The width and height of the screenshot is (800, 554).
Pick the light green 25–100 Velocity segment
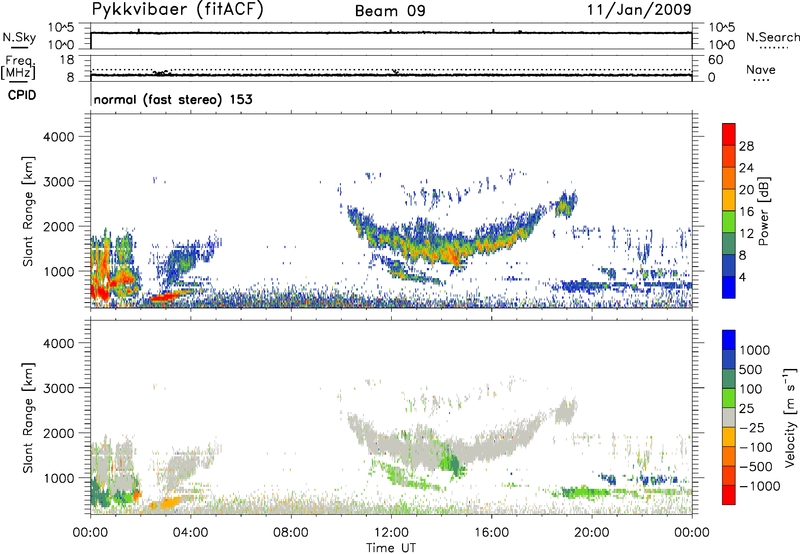tap(729, 399)
